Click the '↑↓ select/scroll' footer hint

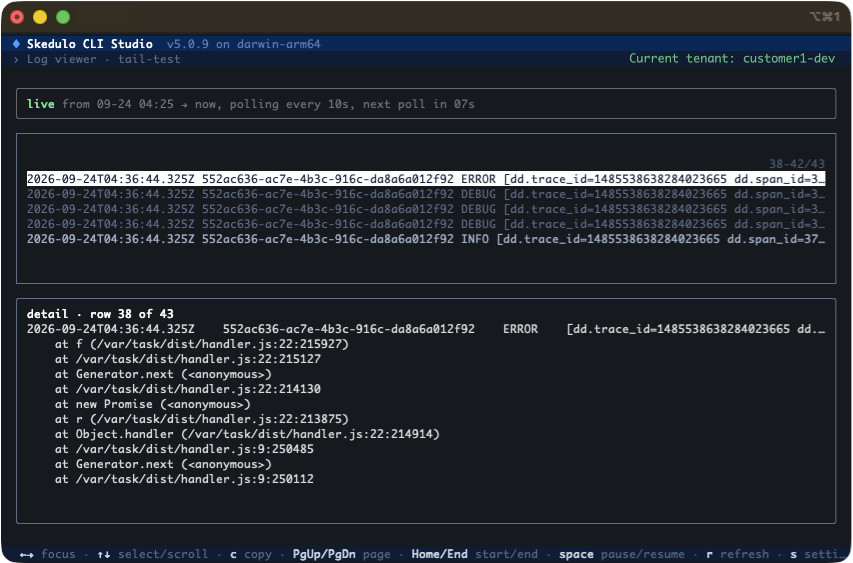coord(152,554)
